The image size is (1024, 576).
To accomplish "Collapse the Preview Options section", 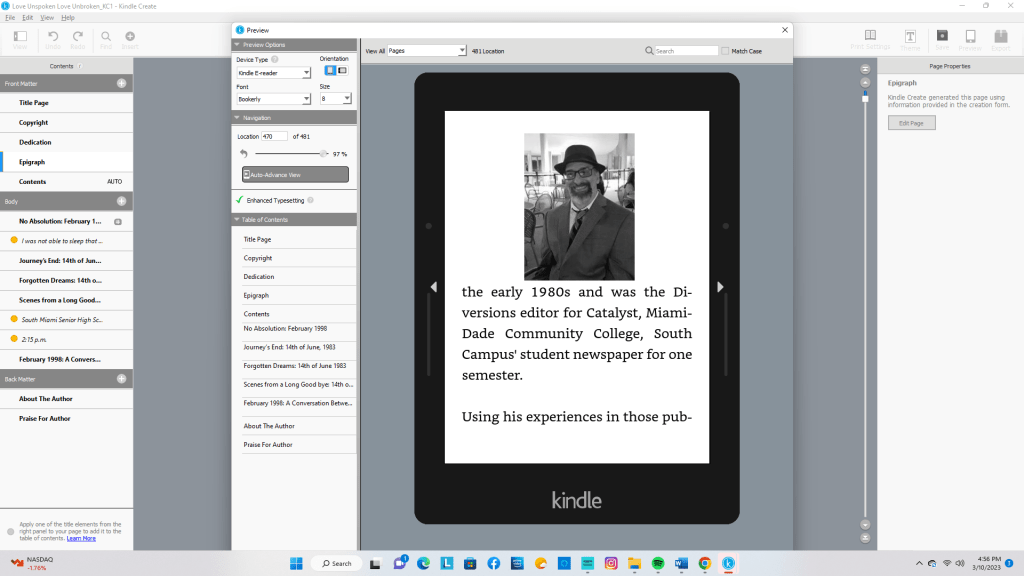I will click(x=237, y=44).
